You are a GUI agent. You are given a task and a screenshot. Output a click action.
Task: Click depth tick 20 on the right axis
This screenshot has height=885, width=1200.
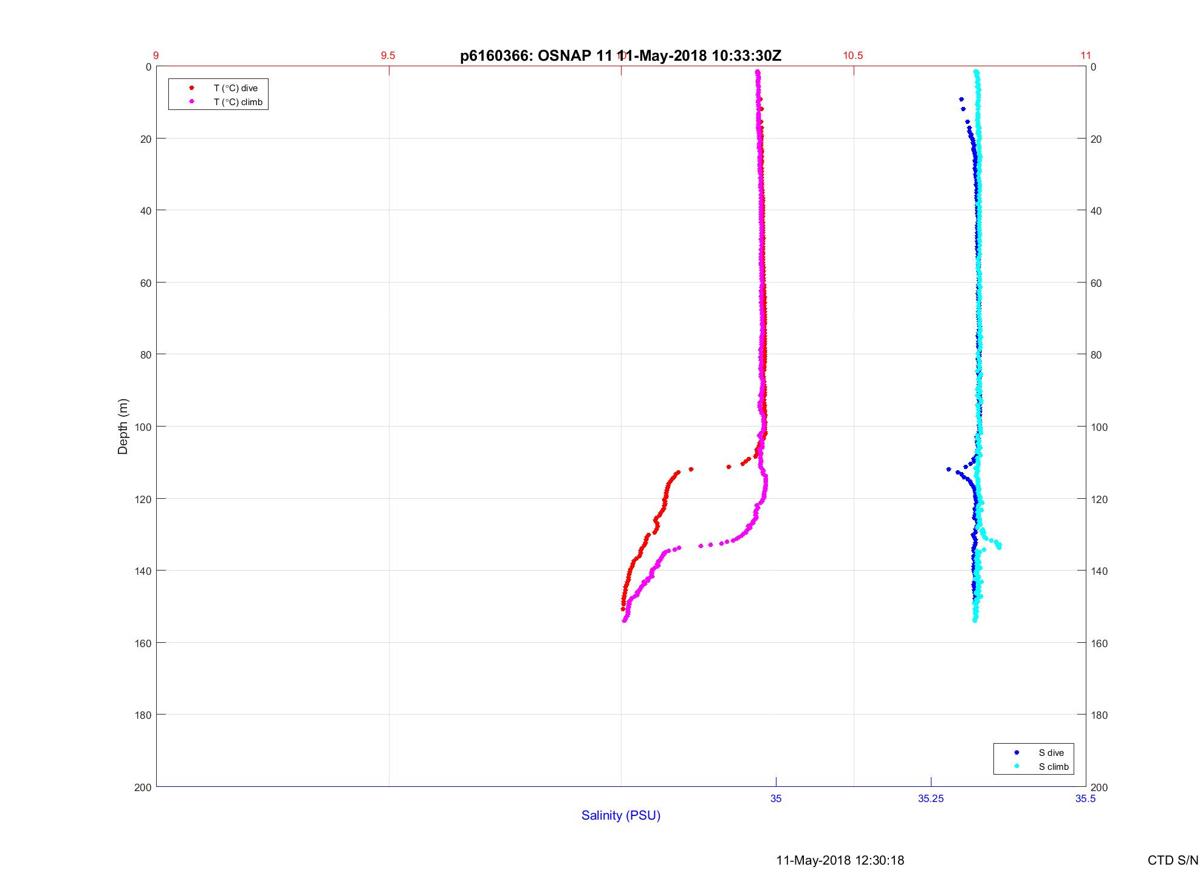pyautogui.click(x=1097, y=139)
